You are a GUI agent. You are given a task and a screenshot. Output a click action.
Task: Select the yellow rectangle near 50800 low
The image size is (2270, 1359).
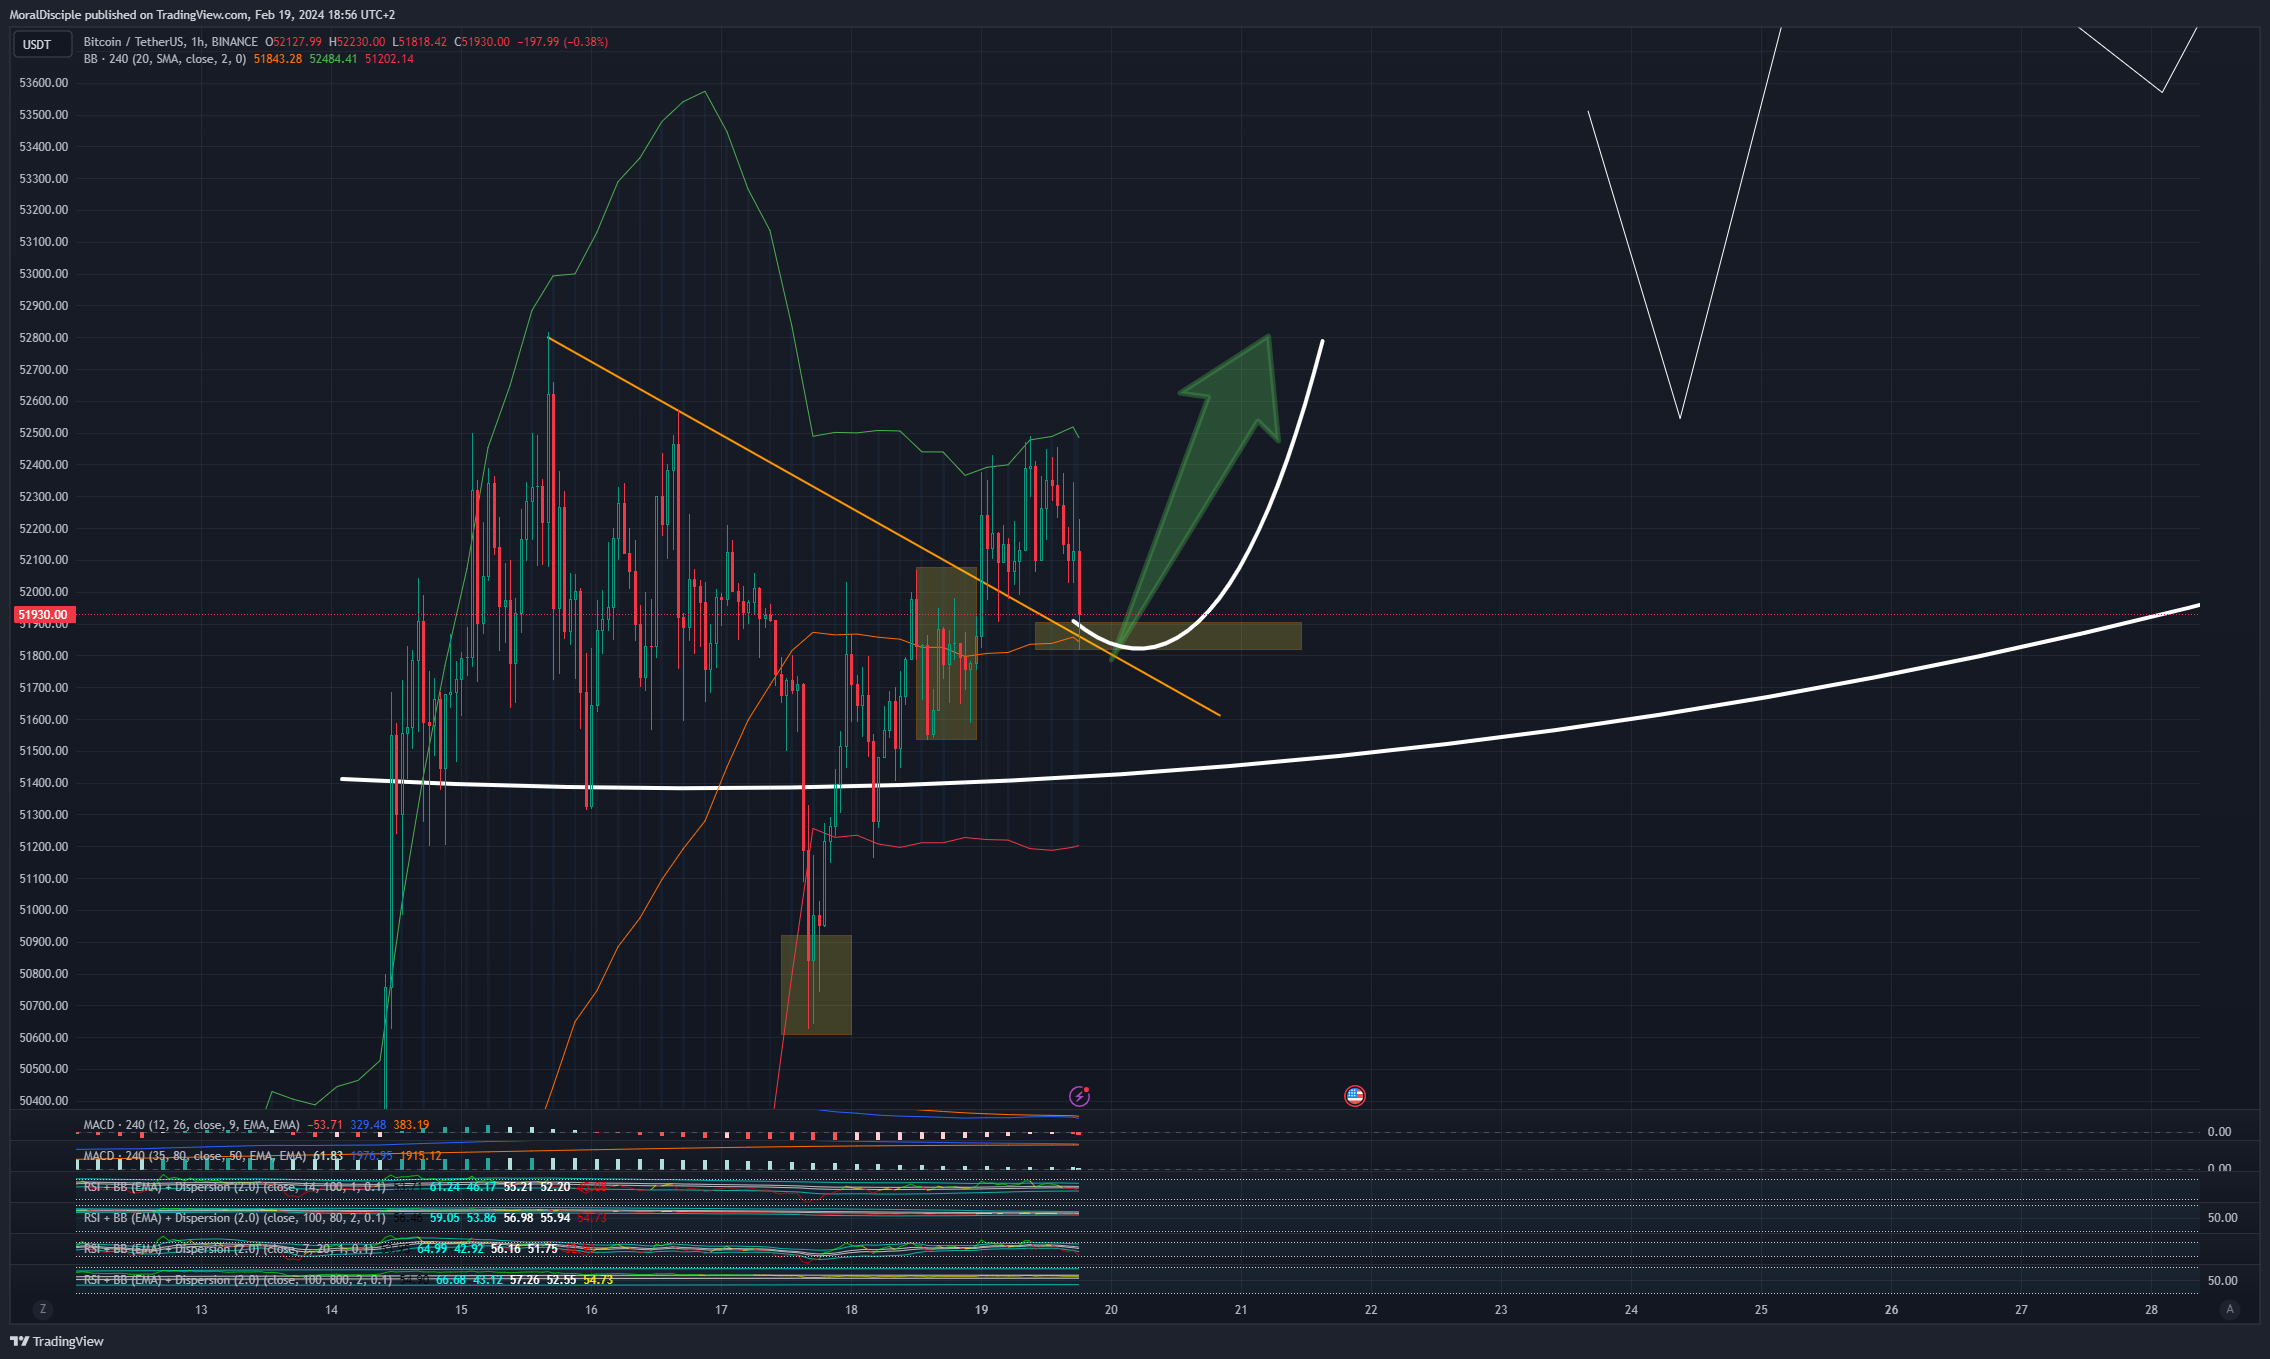tap(816, 985)
